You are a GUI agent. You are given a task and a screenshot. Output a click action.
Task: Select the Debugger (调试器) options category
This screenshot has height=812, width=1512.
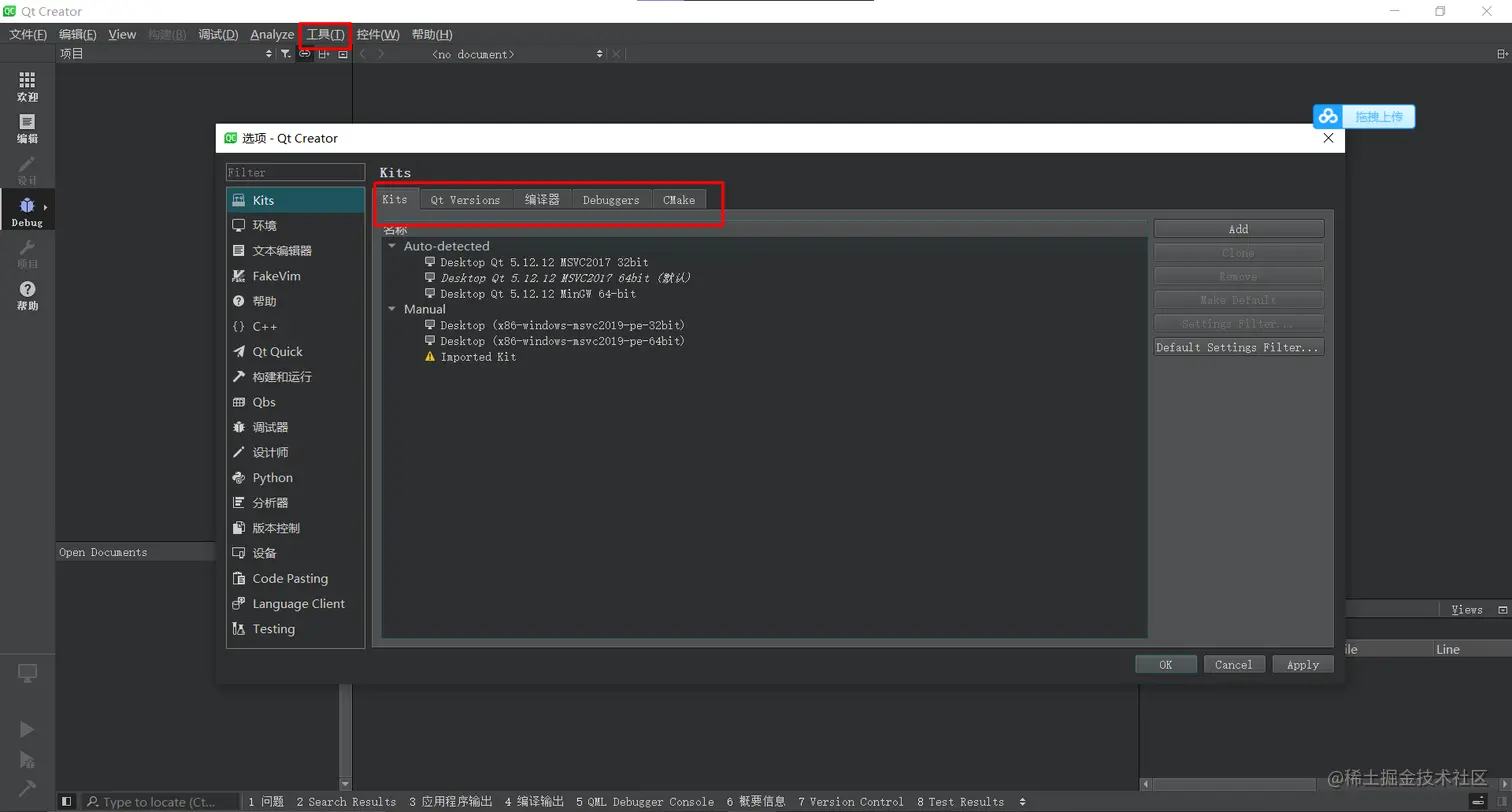(x=295, y=427)
